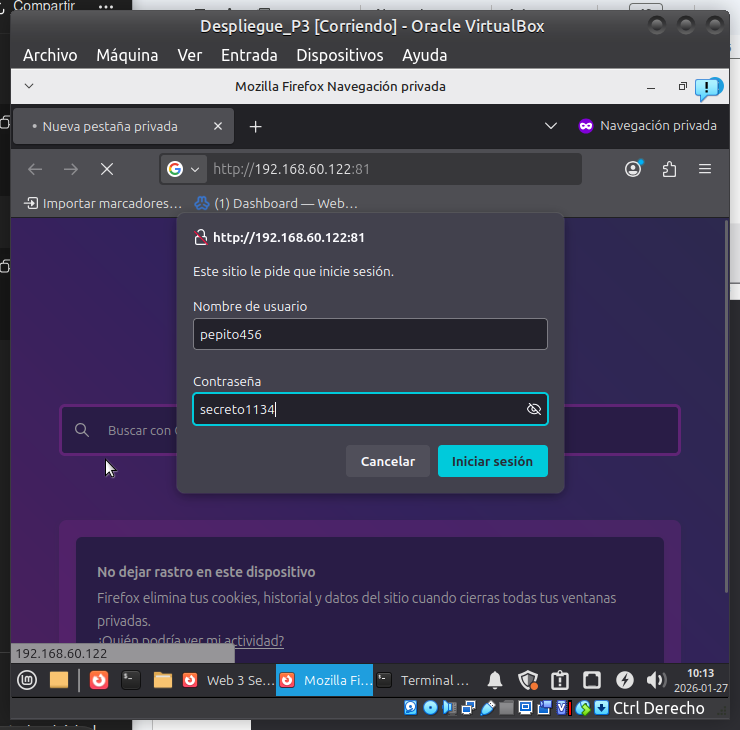
Task: Open the Dispositivos menu
Action: (339, 55)
